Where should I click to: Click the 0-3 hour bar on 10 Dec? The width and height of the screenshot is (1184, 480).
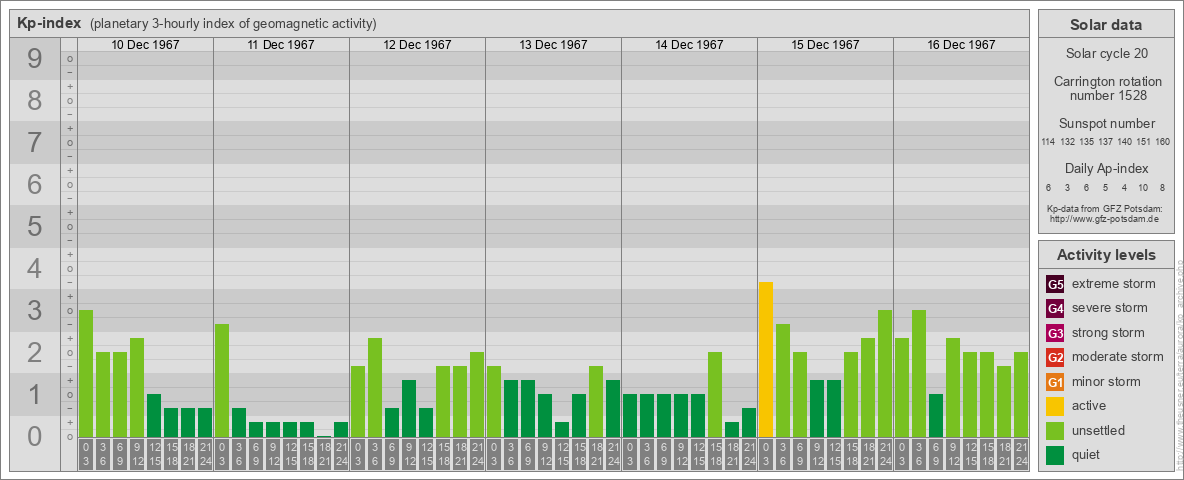pyautogui.click(x=86, y=373)
